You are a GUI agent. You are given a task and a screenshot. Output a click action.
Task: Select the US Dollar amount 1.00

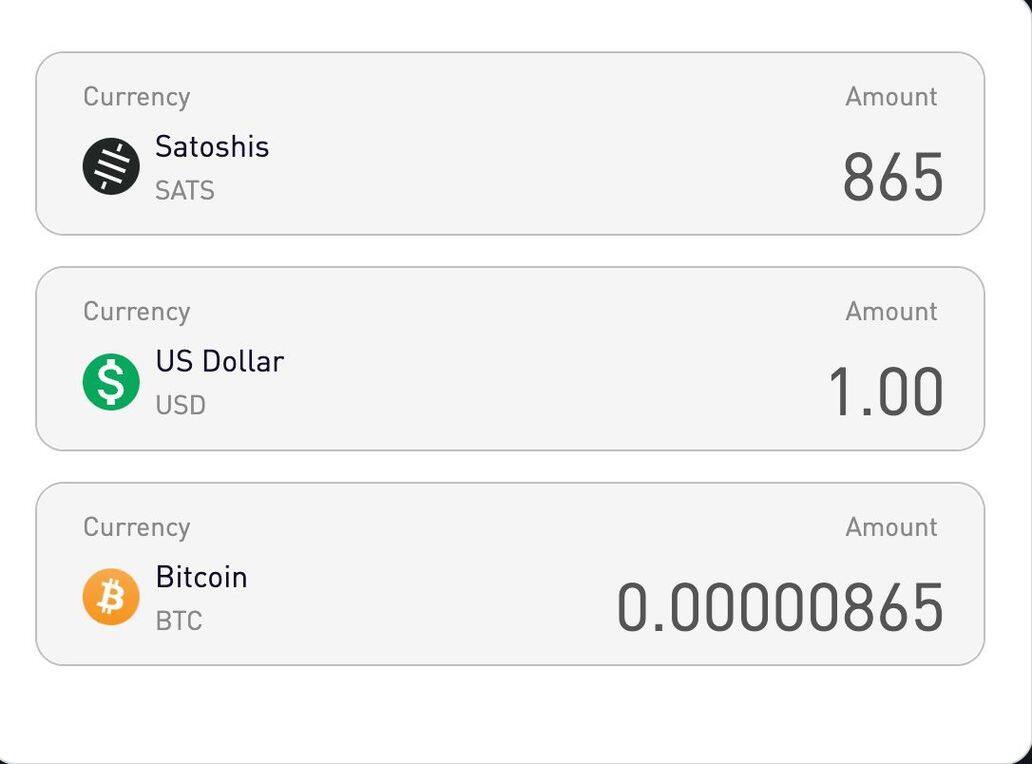pyautogui.click(x=885, y=392)
